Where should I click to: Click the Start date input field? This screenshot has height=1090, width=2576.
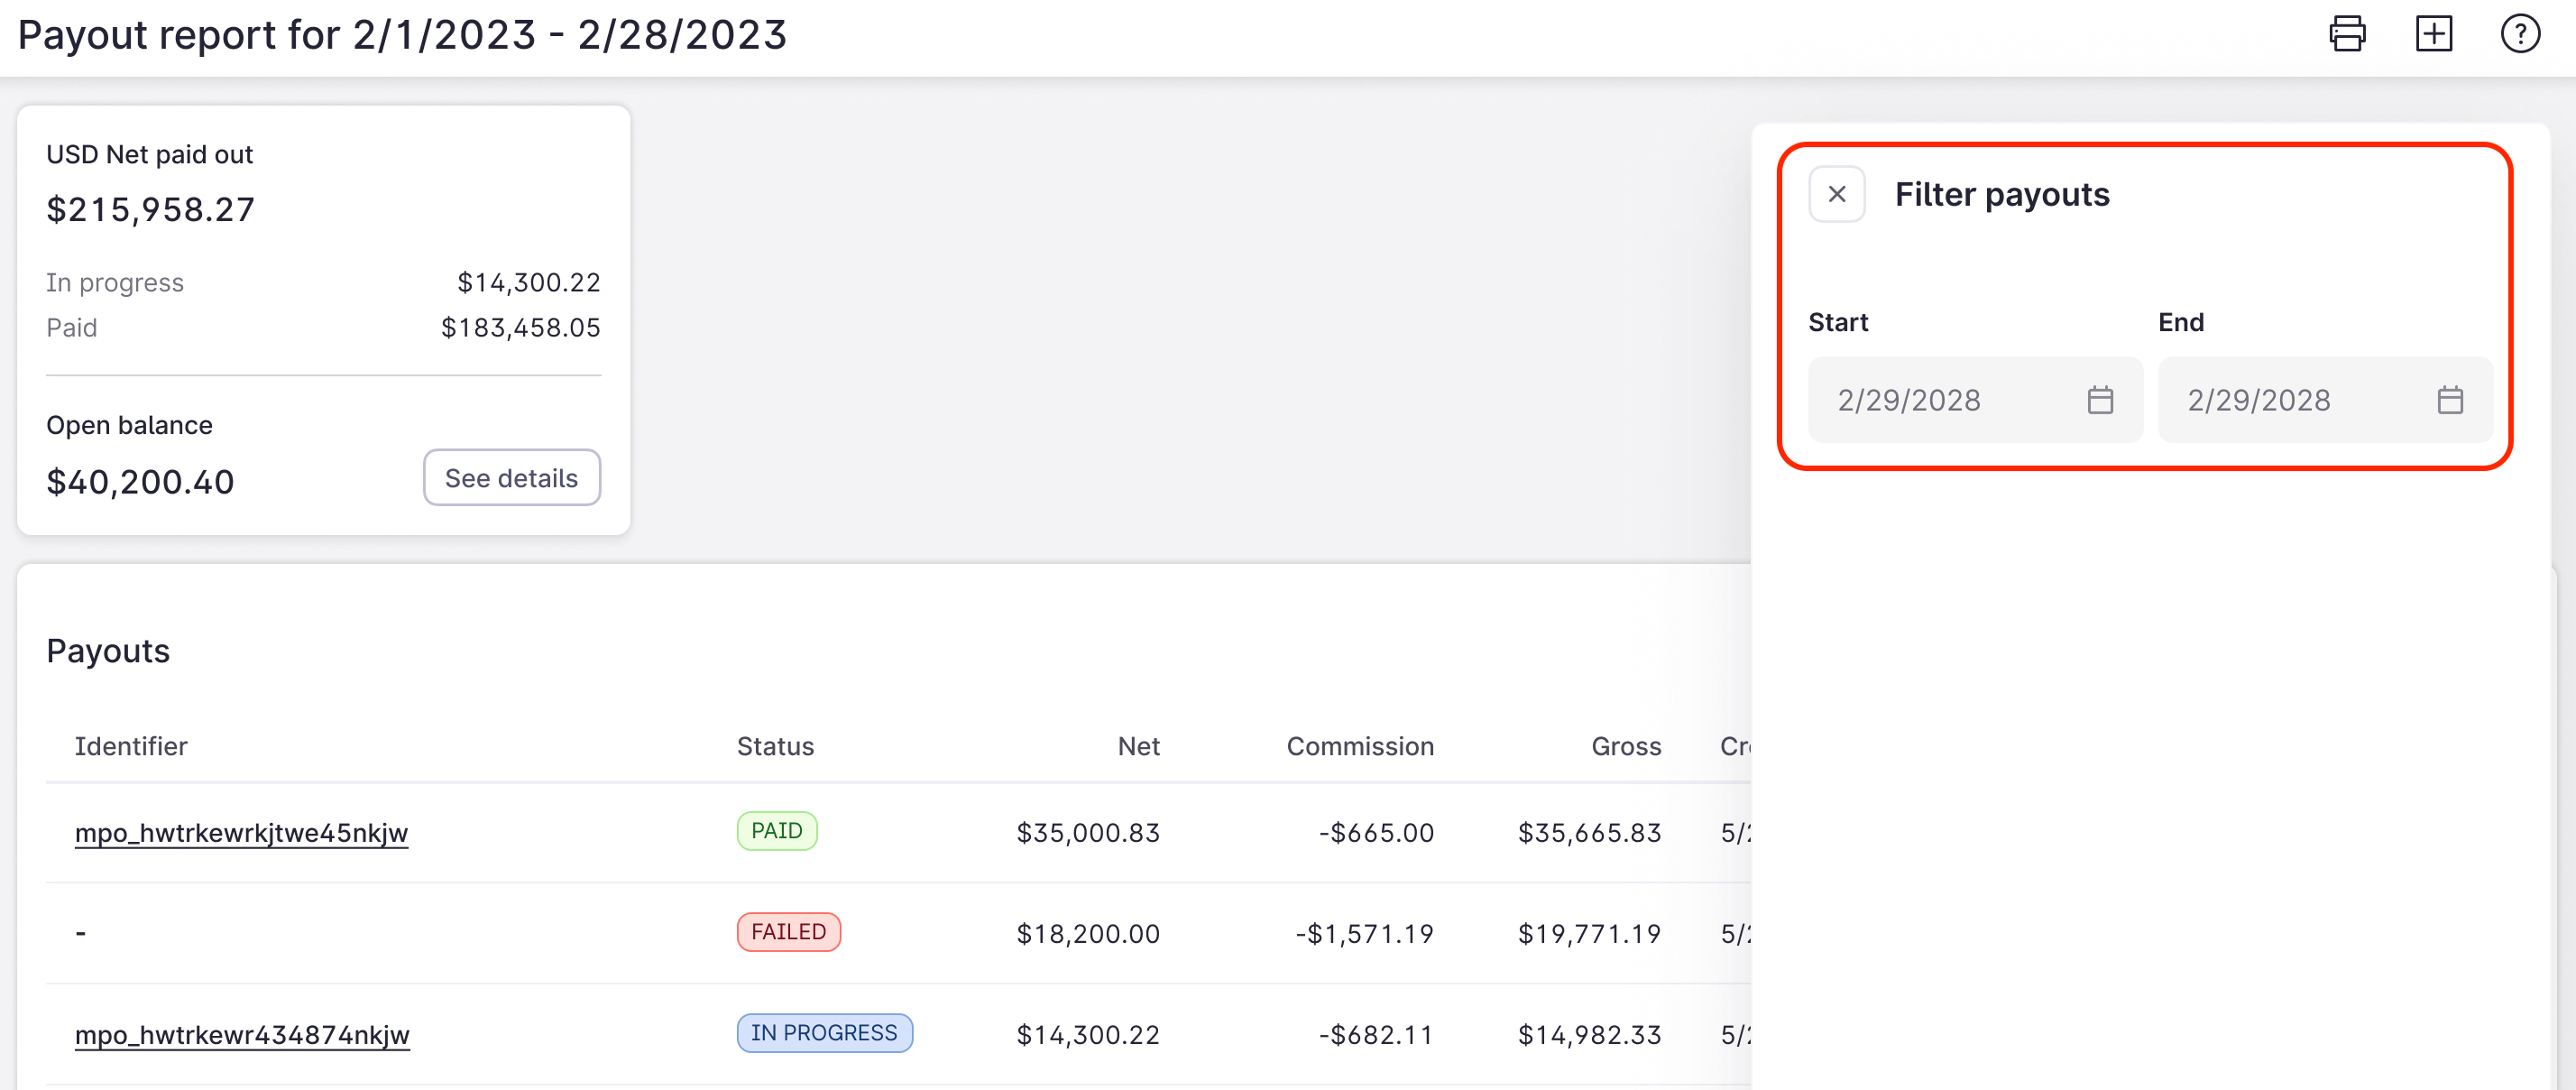point(1940,400)
